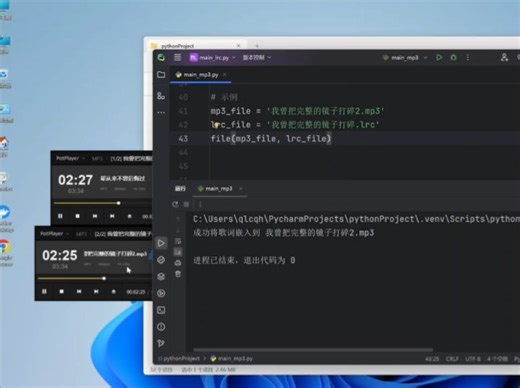This screenshot has width=520, height=388.
Task: Skip to next track in 02:27 PotPlayer
Action: [112, 216]
